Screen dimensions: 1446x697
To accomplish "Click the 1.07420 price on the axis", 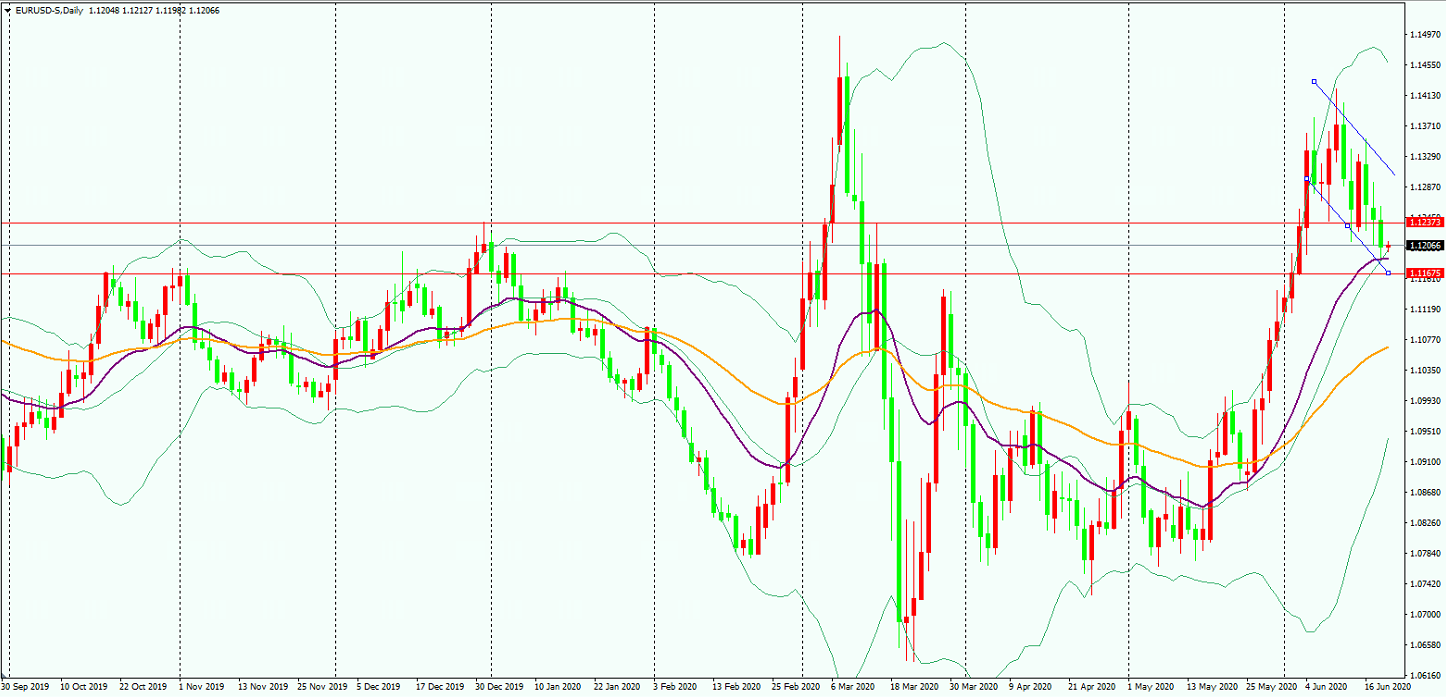I will 1425,584.
